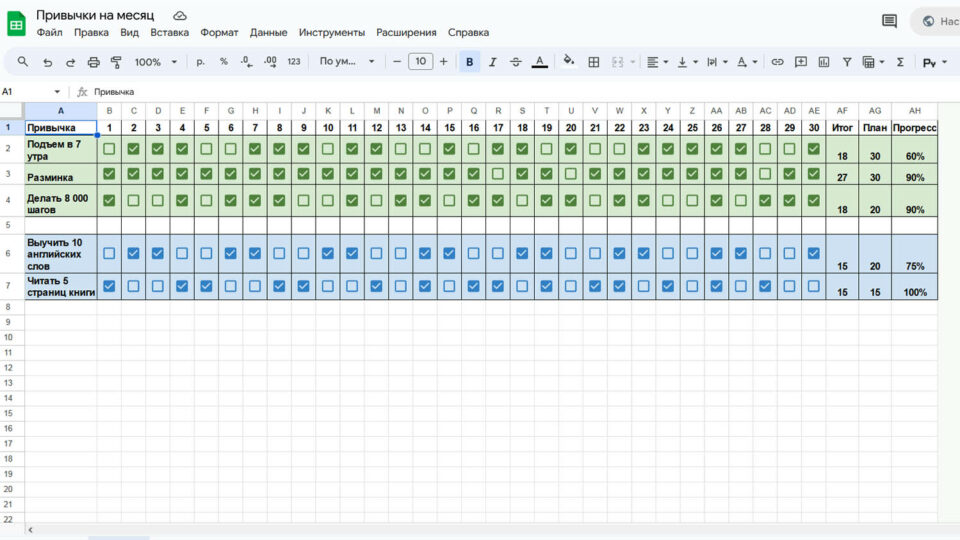Click the font size input field
This screenshot has height=540, width=960.
click(420, 62)
